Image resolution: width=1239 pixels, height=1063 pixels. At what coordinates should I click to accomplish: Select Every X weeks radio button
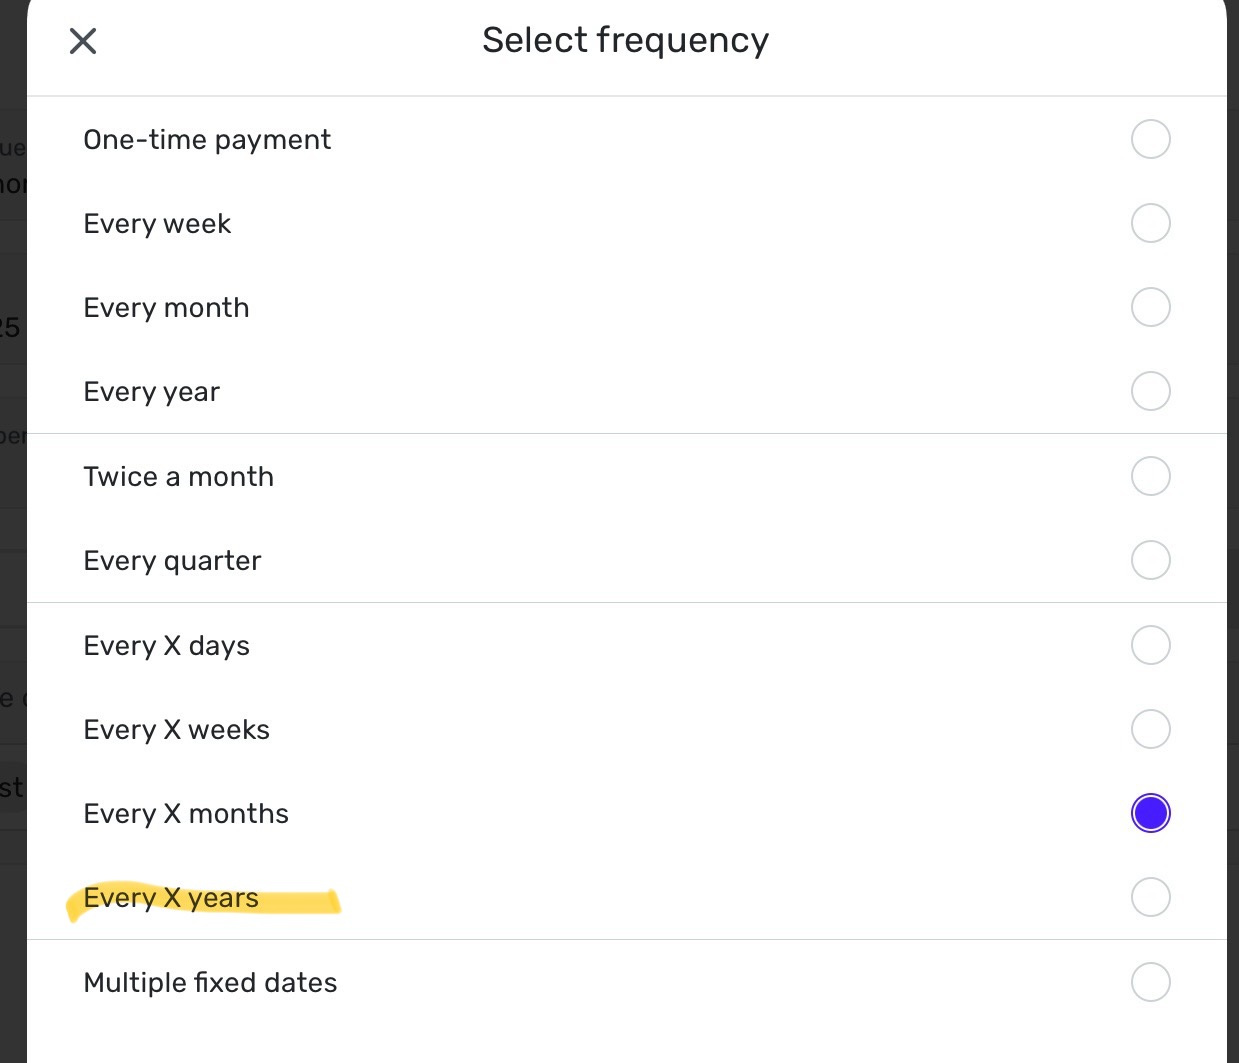coord(1150,729)
